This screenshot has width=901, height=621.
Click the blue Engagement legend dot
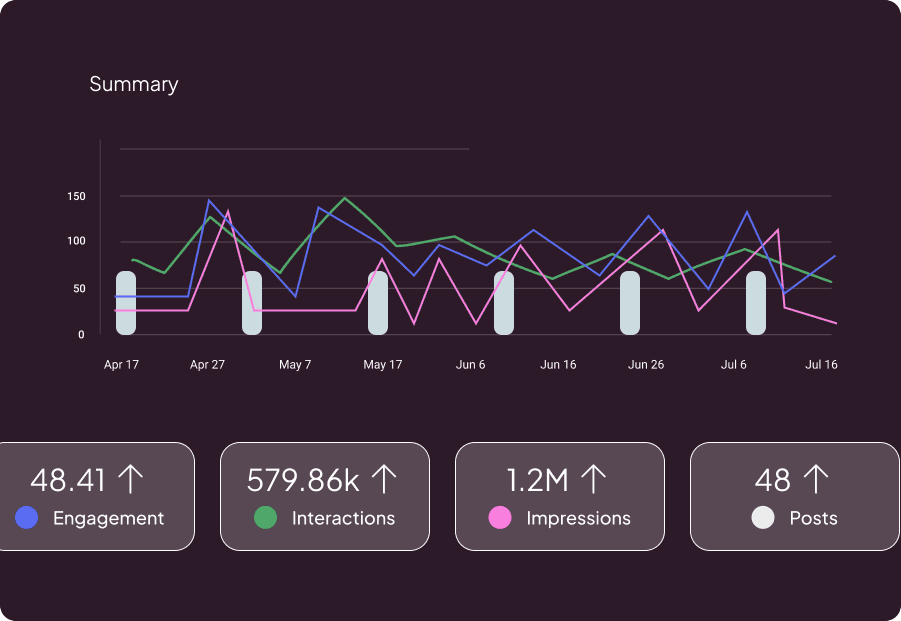click(28, 518)
